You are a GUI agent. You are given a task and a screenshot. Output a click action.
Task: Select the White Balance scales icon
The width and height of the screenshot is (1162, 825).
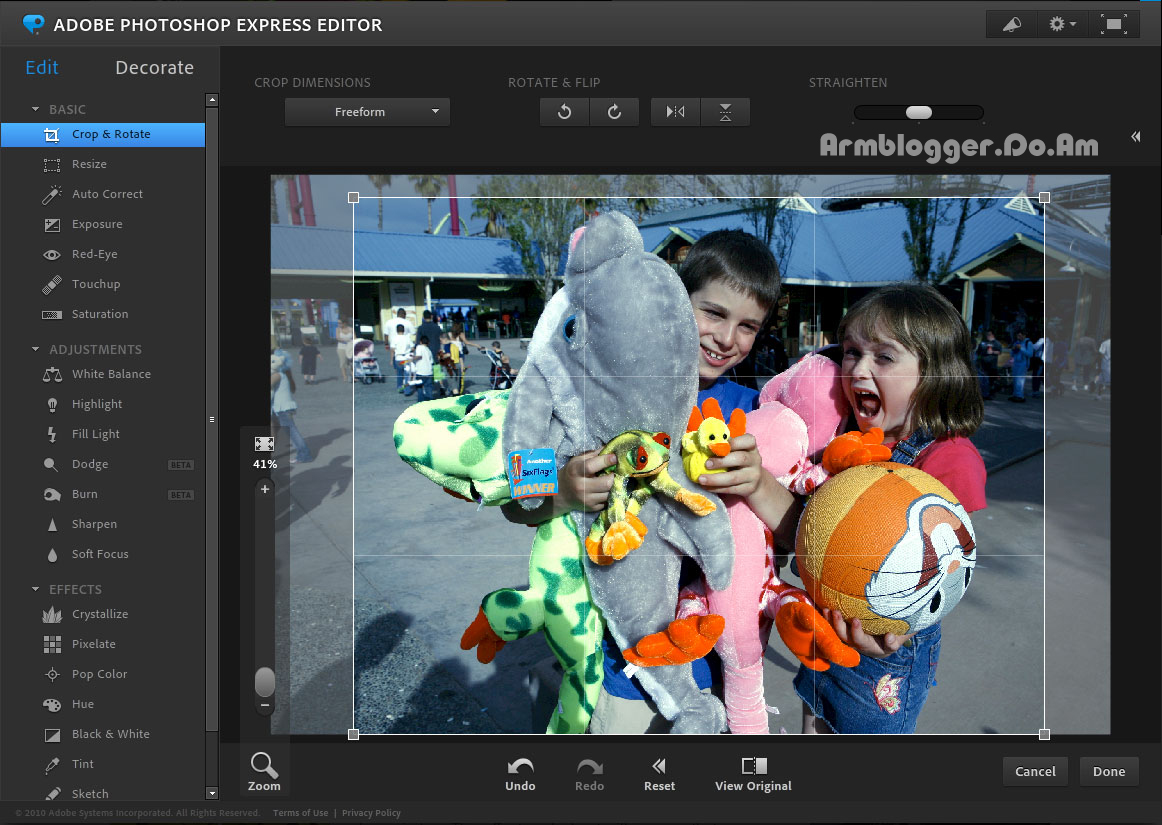pos(52,374)
